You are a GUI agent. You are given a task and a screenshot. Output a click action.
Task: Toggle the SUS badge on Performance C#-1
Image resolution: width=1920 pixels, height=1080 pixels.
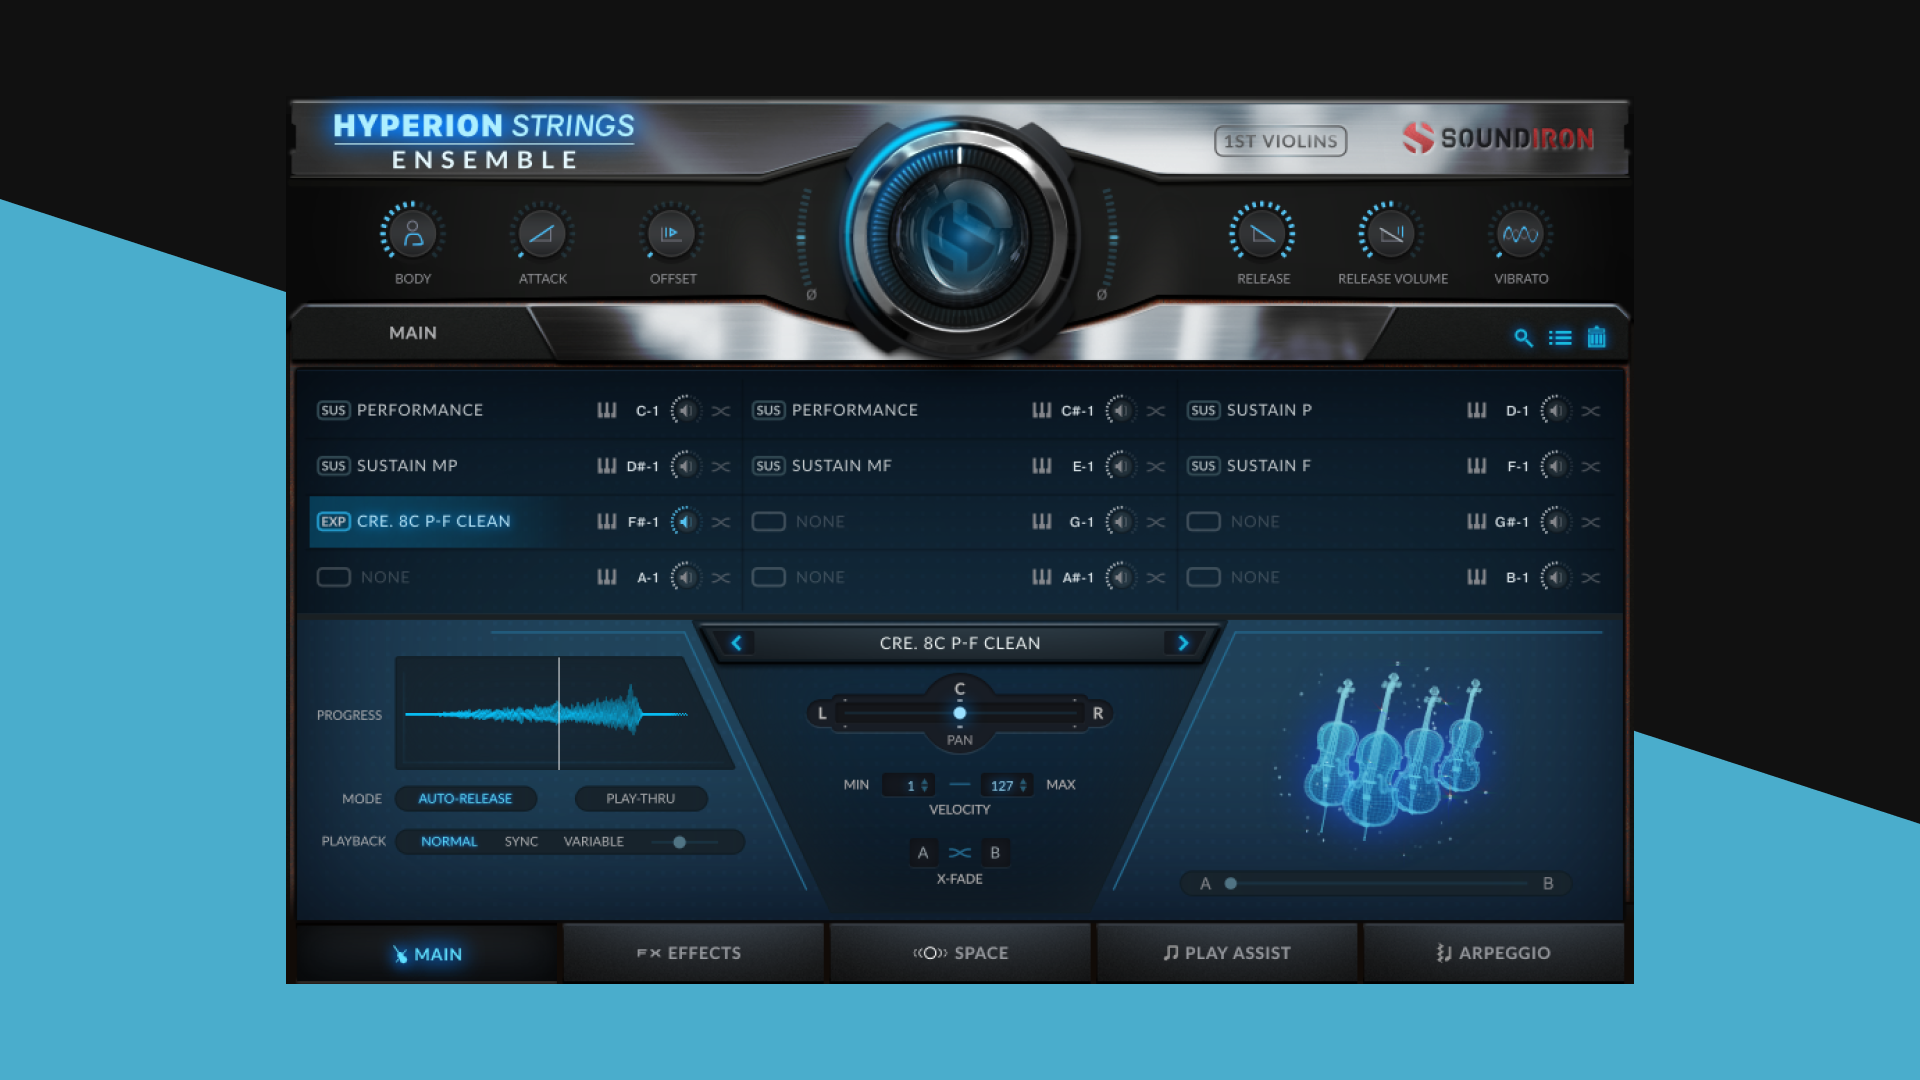pyautogui.click(x=768, y=410)
